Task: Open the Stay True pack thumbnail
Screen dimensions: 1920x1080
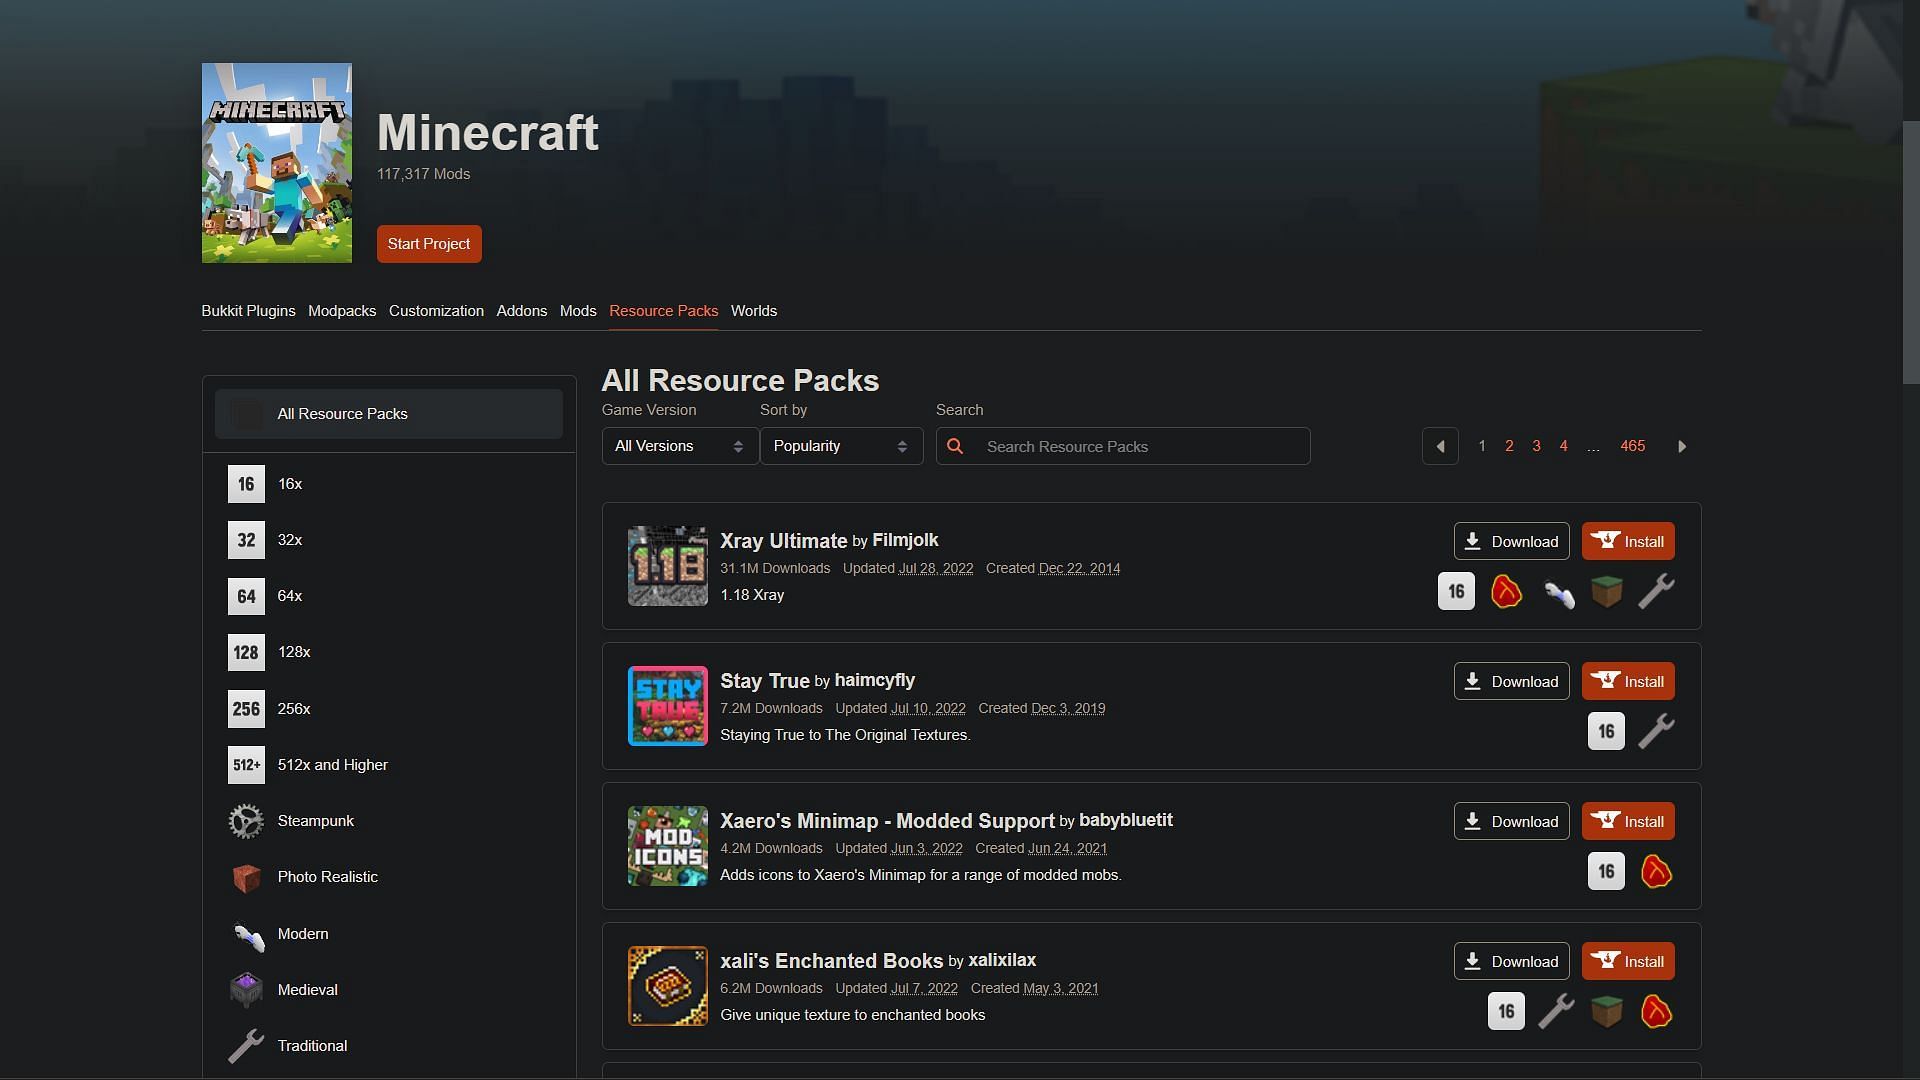Action: (667, 706)
